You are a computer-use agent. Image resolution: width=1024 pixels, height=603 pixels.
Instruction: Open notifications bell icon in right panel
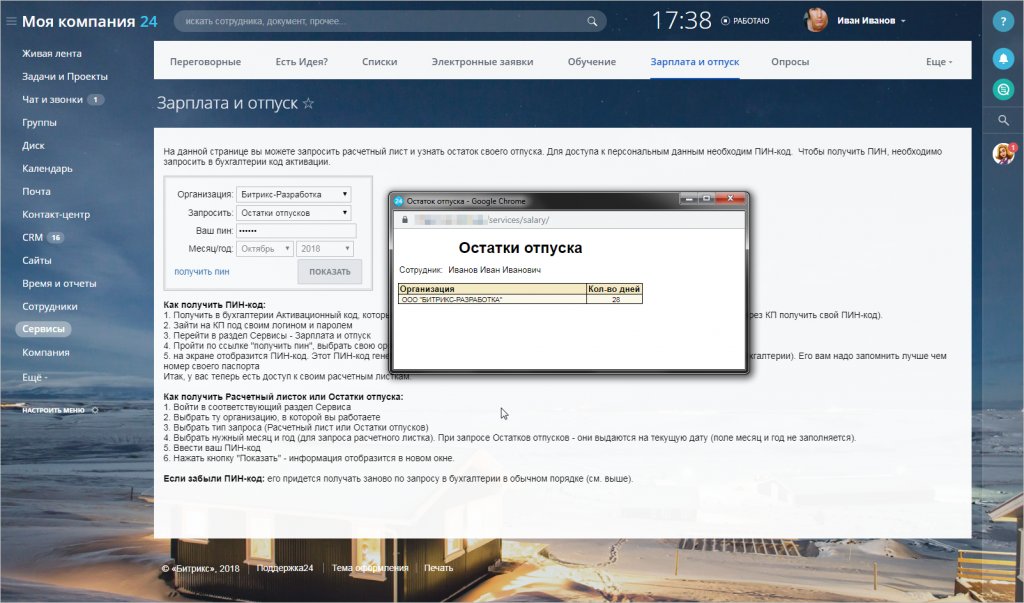1003,59
